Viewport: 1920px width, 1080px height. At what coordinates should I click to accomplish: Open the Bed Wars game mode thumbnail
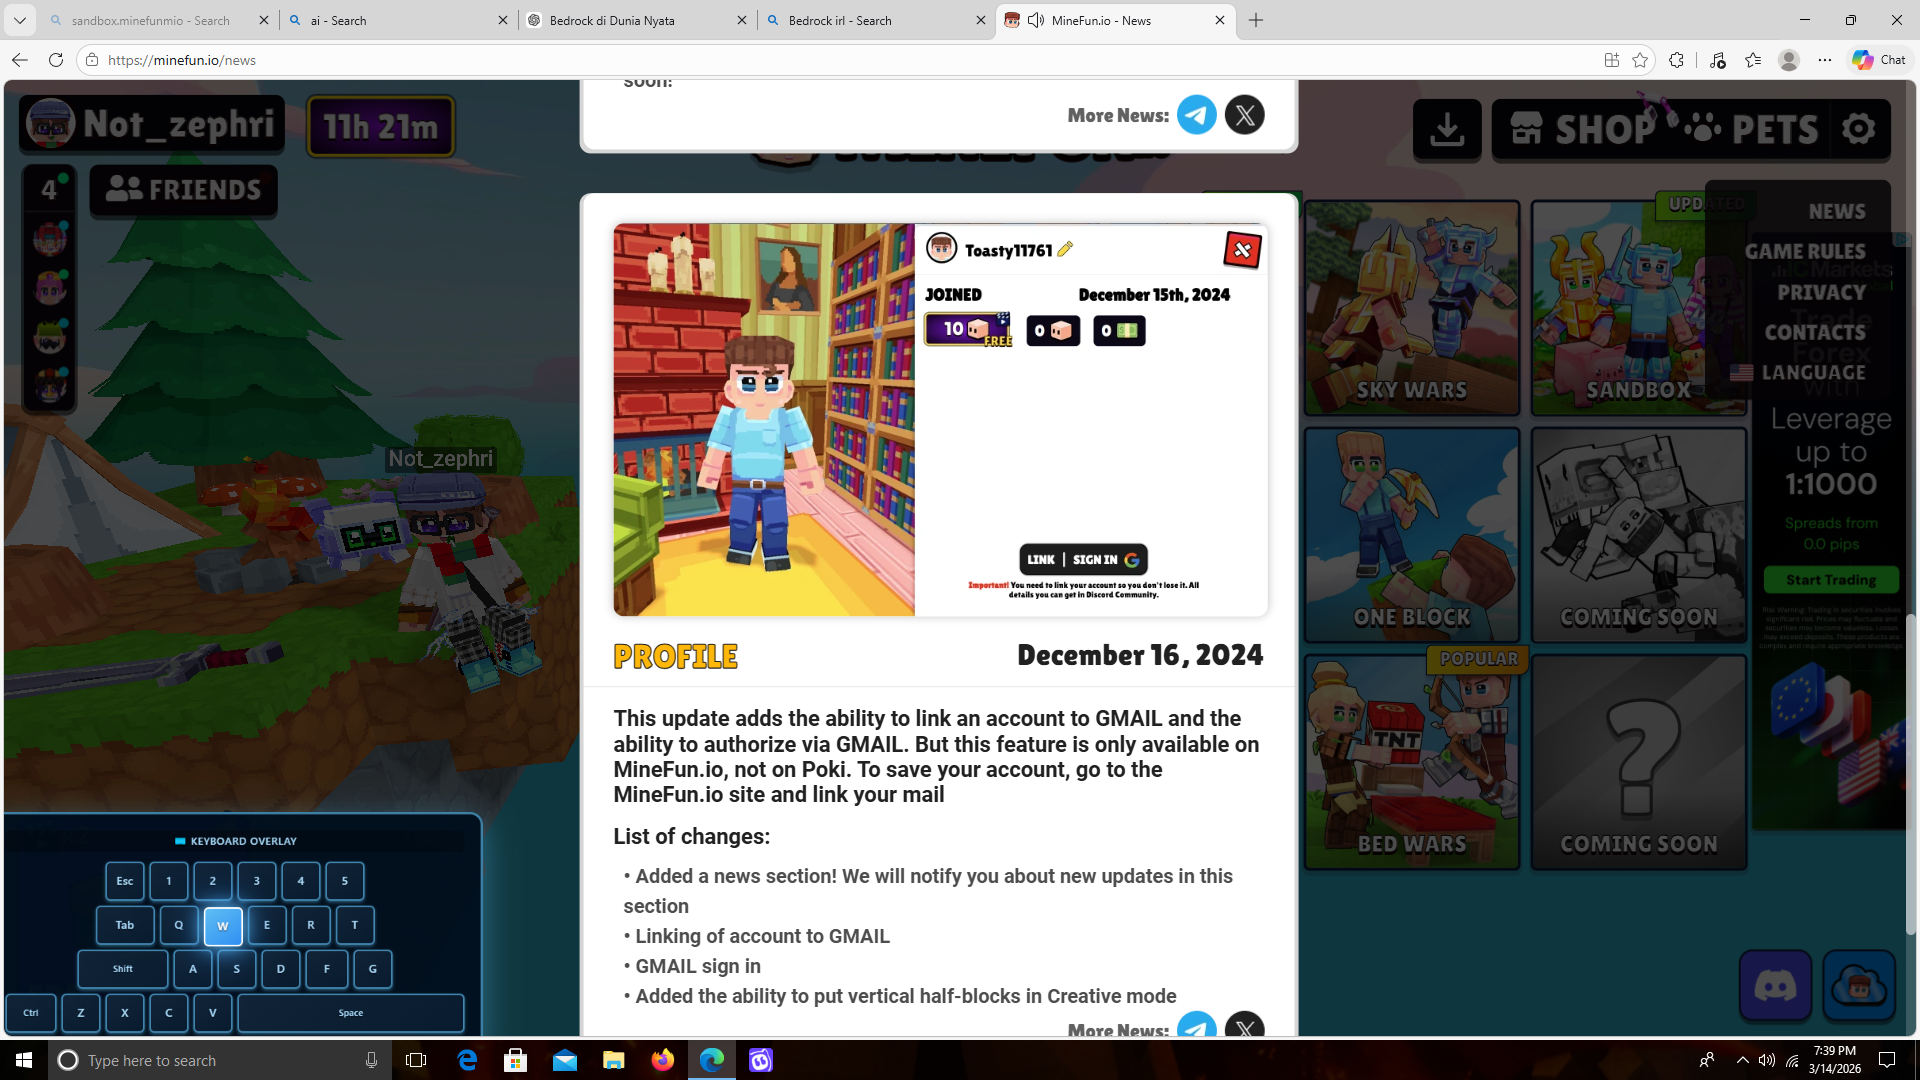[x=1411, y=762]
